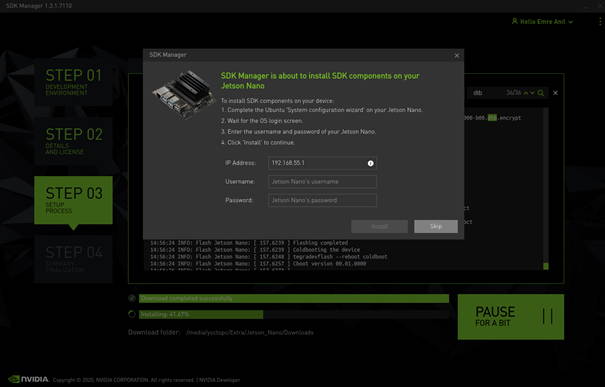Click the '36/36' search match counter
605x387 pixels.
click(x=513, y=93)
